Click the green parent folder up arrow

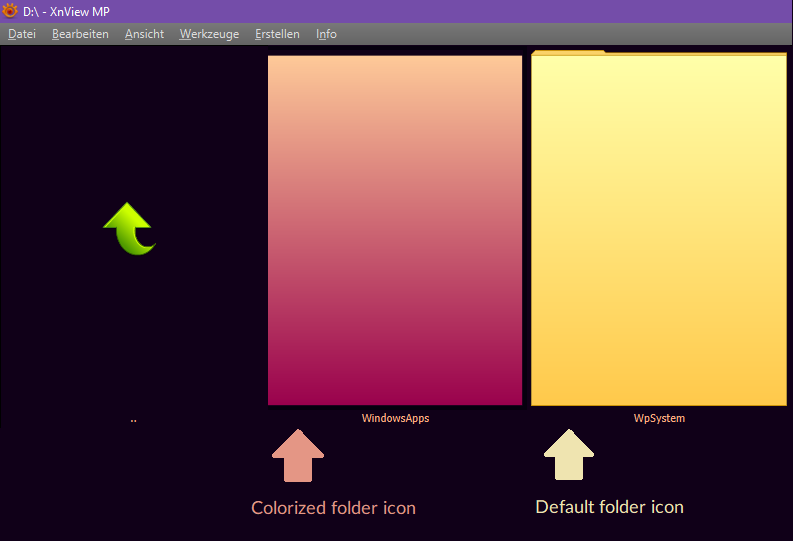pyautogui.click(x=130, y=228)
